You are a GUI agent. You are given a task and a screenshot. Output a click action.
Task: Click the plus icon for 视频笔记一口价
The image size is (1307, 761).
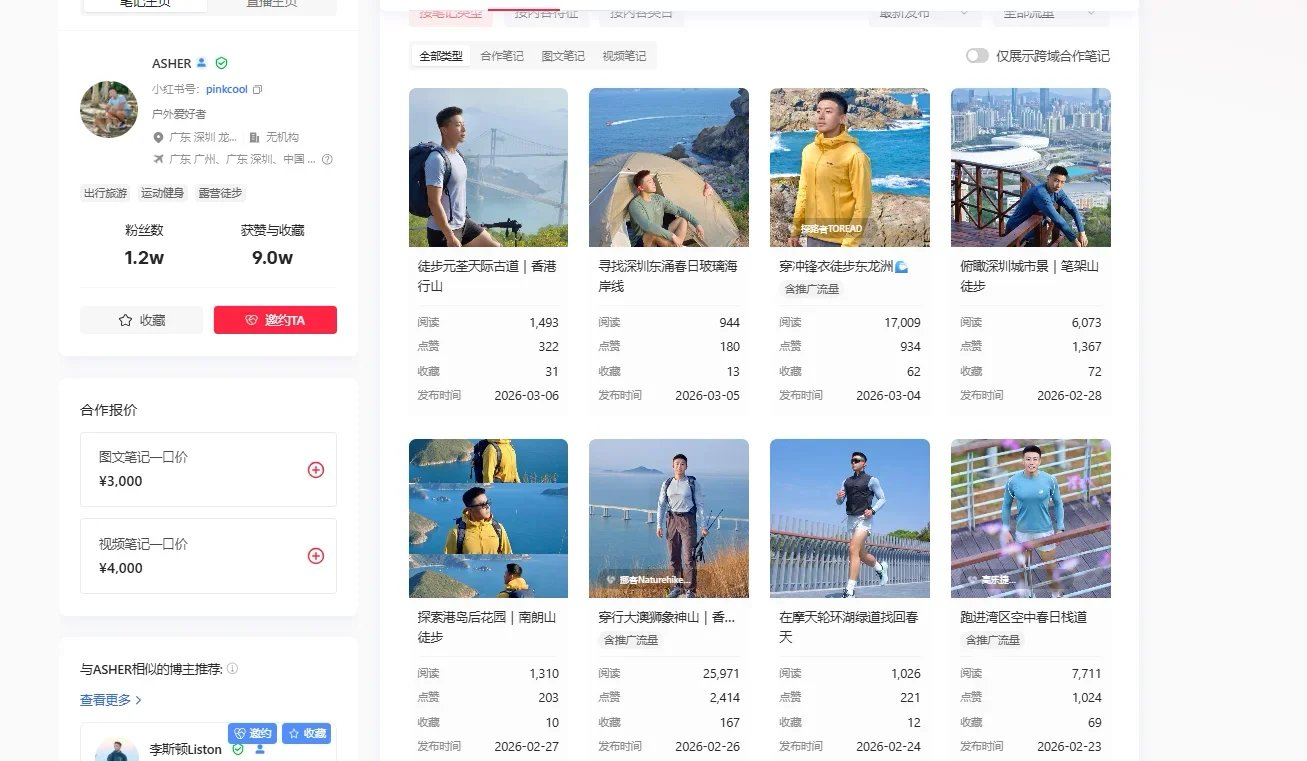tap(316, 556)
